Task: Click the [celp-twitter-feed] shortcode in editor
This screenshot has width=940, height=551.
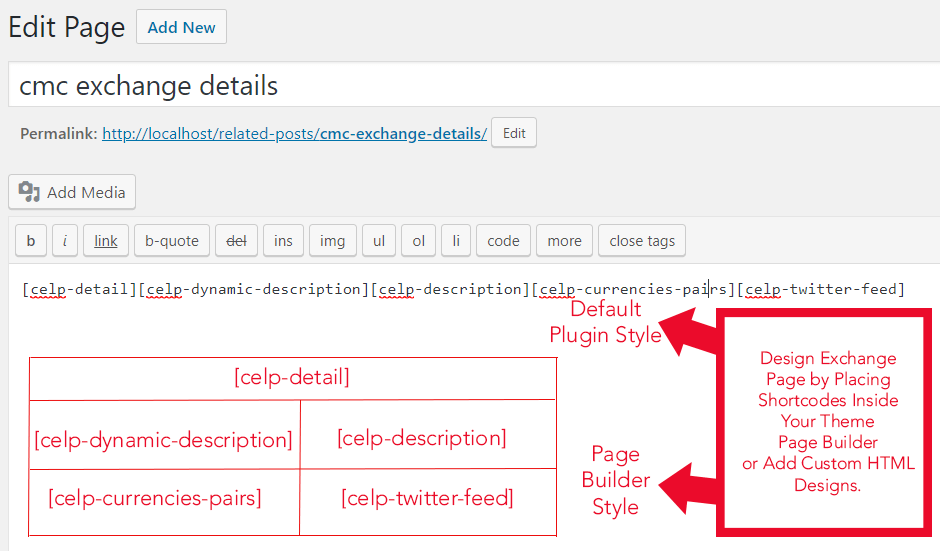Action: [x=820, y=290]
